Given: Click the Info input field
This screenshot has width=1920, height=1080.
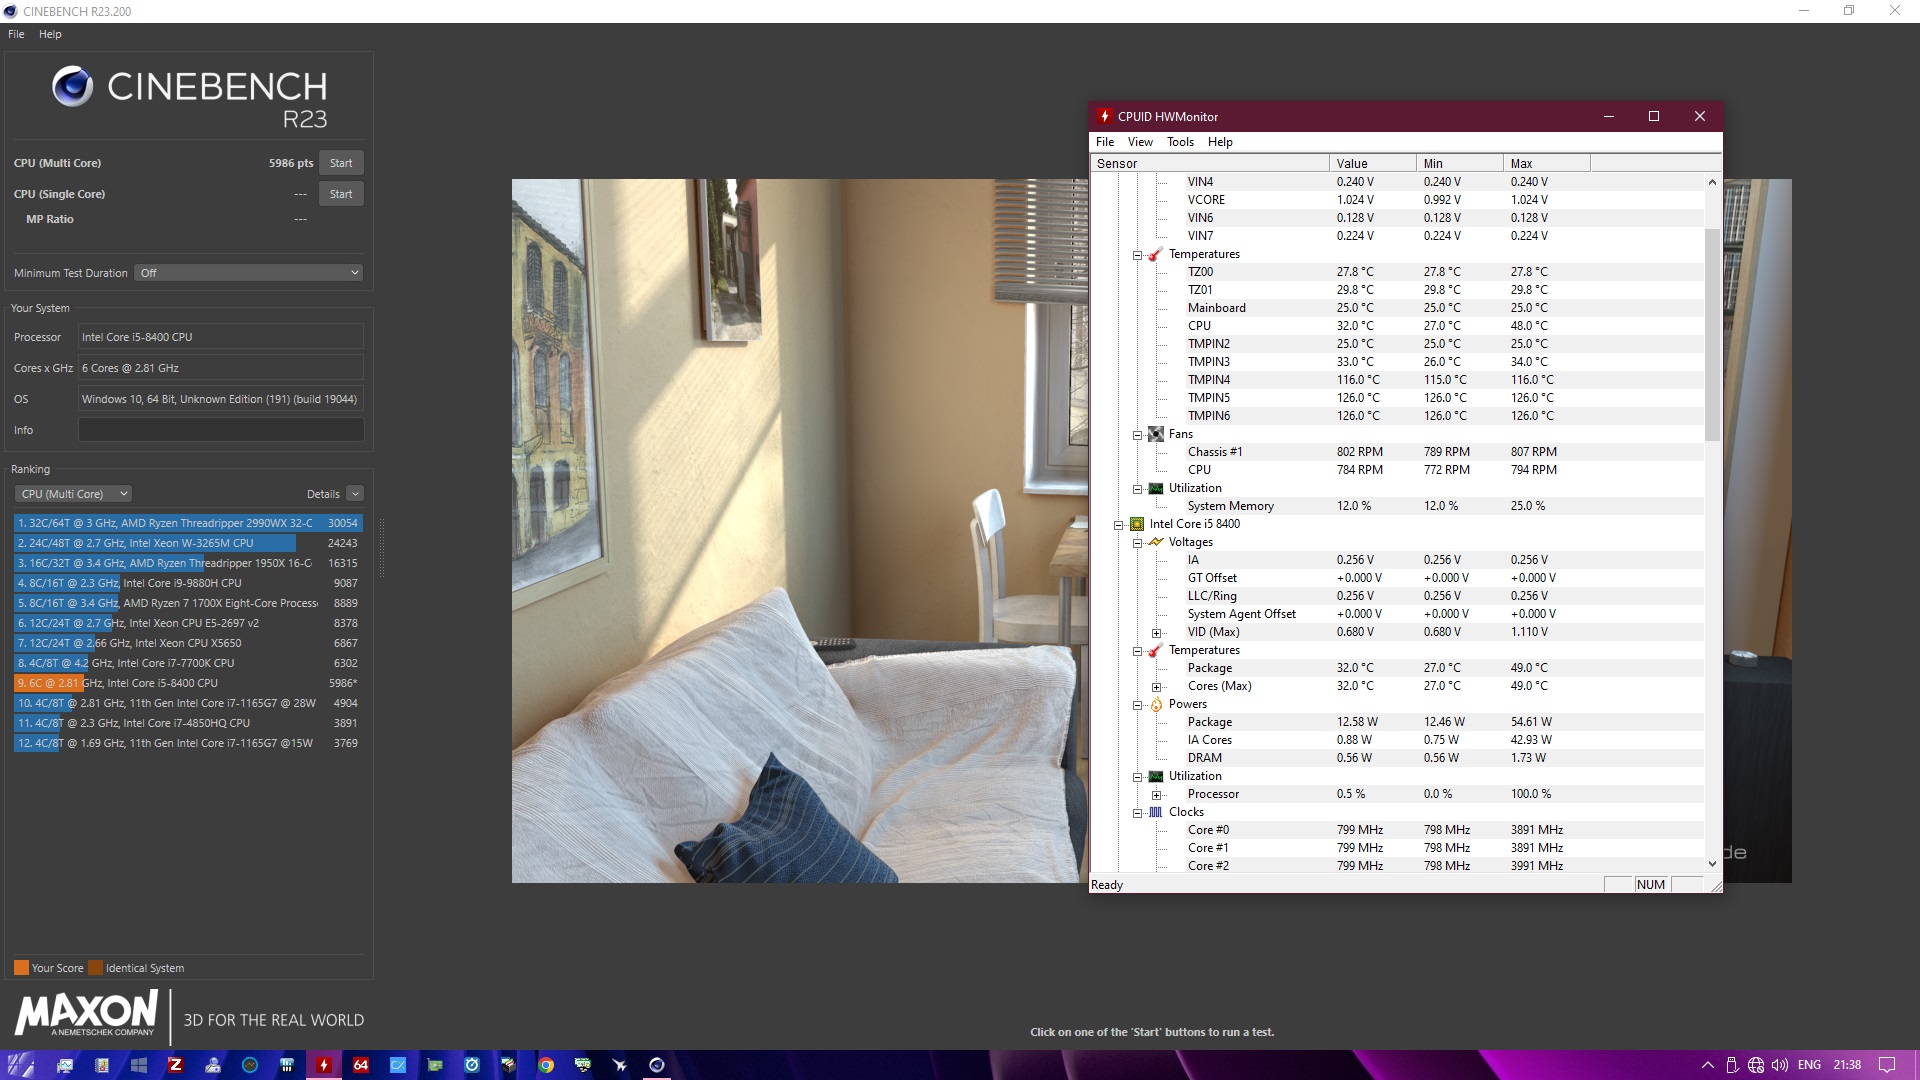Looking at the screenshot, I should (x=220, y=430).
